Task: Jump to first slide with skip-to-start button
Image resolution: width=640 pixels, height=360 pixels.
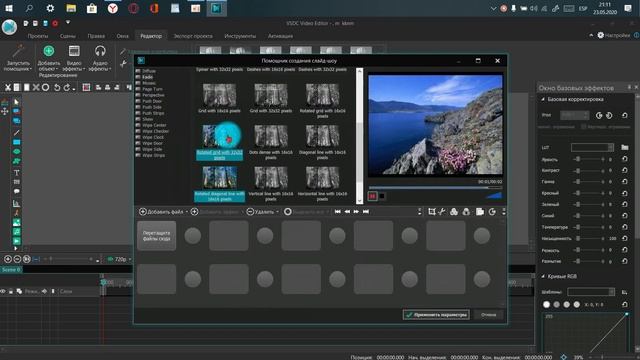Action: [338, 211]
